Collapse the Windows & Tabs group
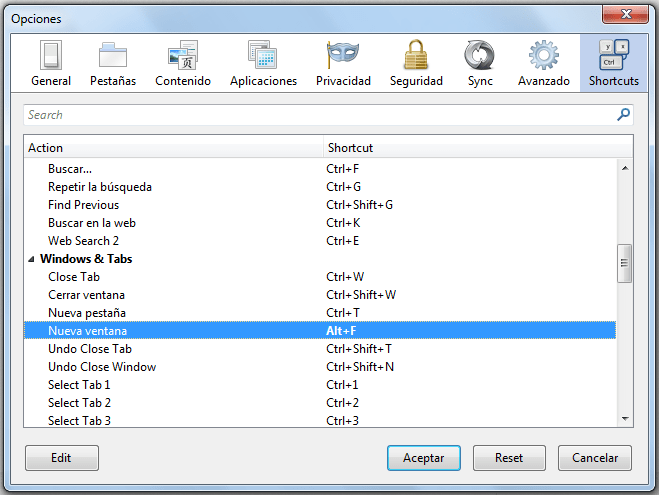The width and height of the screenshot is (659, 495). 31,259
